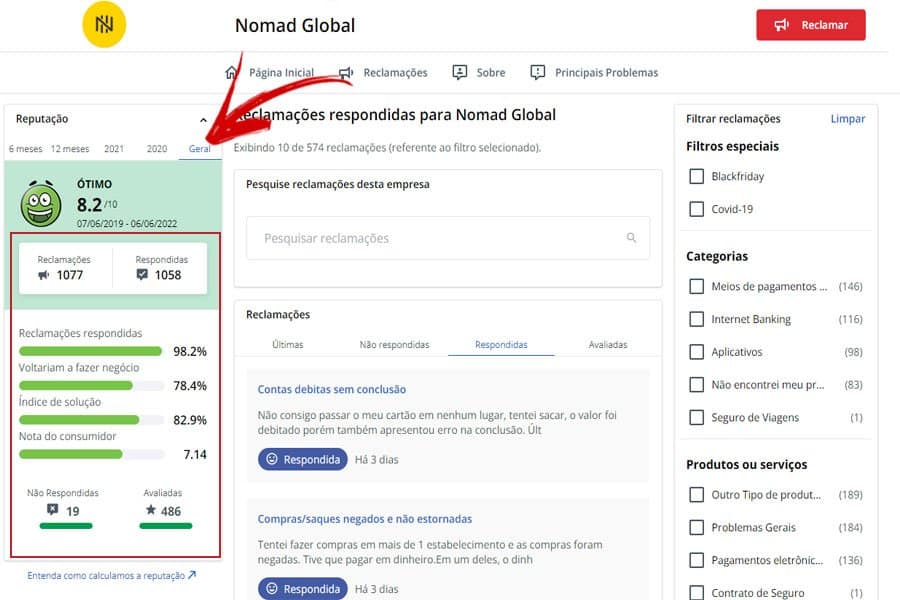Open the Não respondidas tab
The width and height of the screenshot is (900, 600).
point(394,344)
